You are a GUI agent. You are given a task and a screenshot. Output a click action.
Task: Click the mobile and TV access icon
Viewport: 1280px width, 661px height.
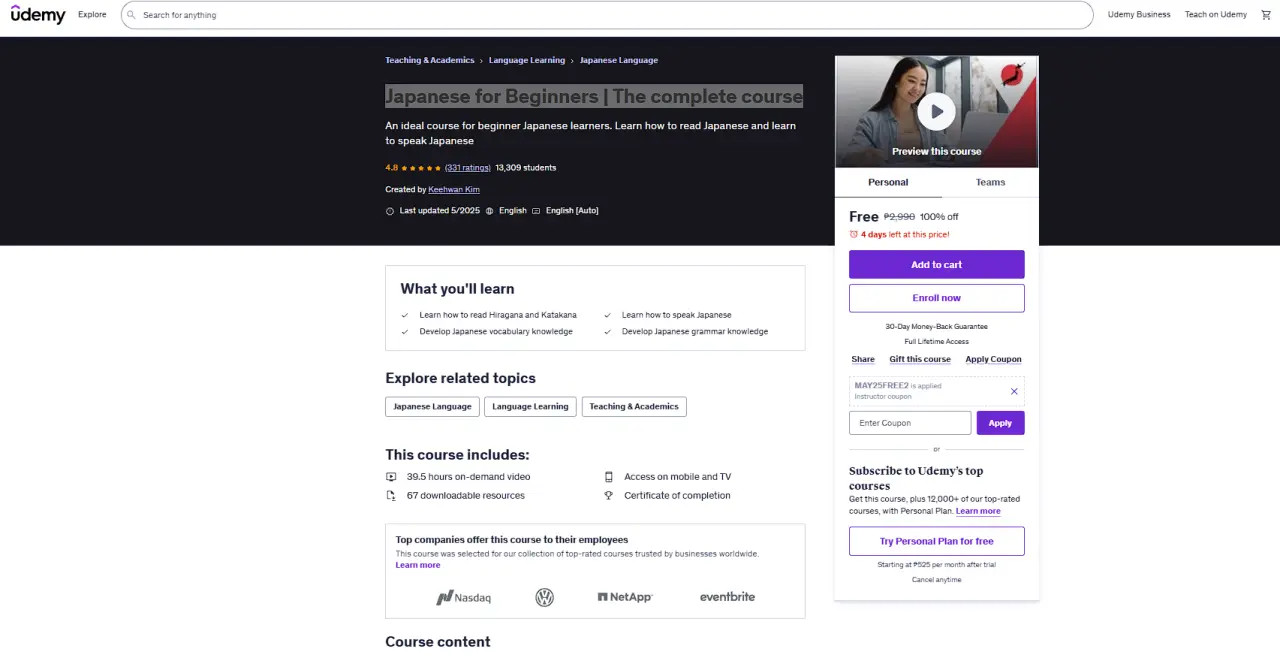pyautogui.click(x=608, y=477)
